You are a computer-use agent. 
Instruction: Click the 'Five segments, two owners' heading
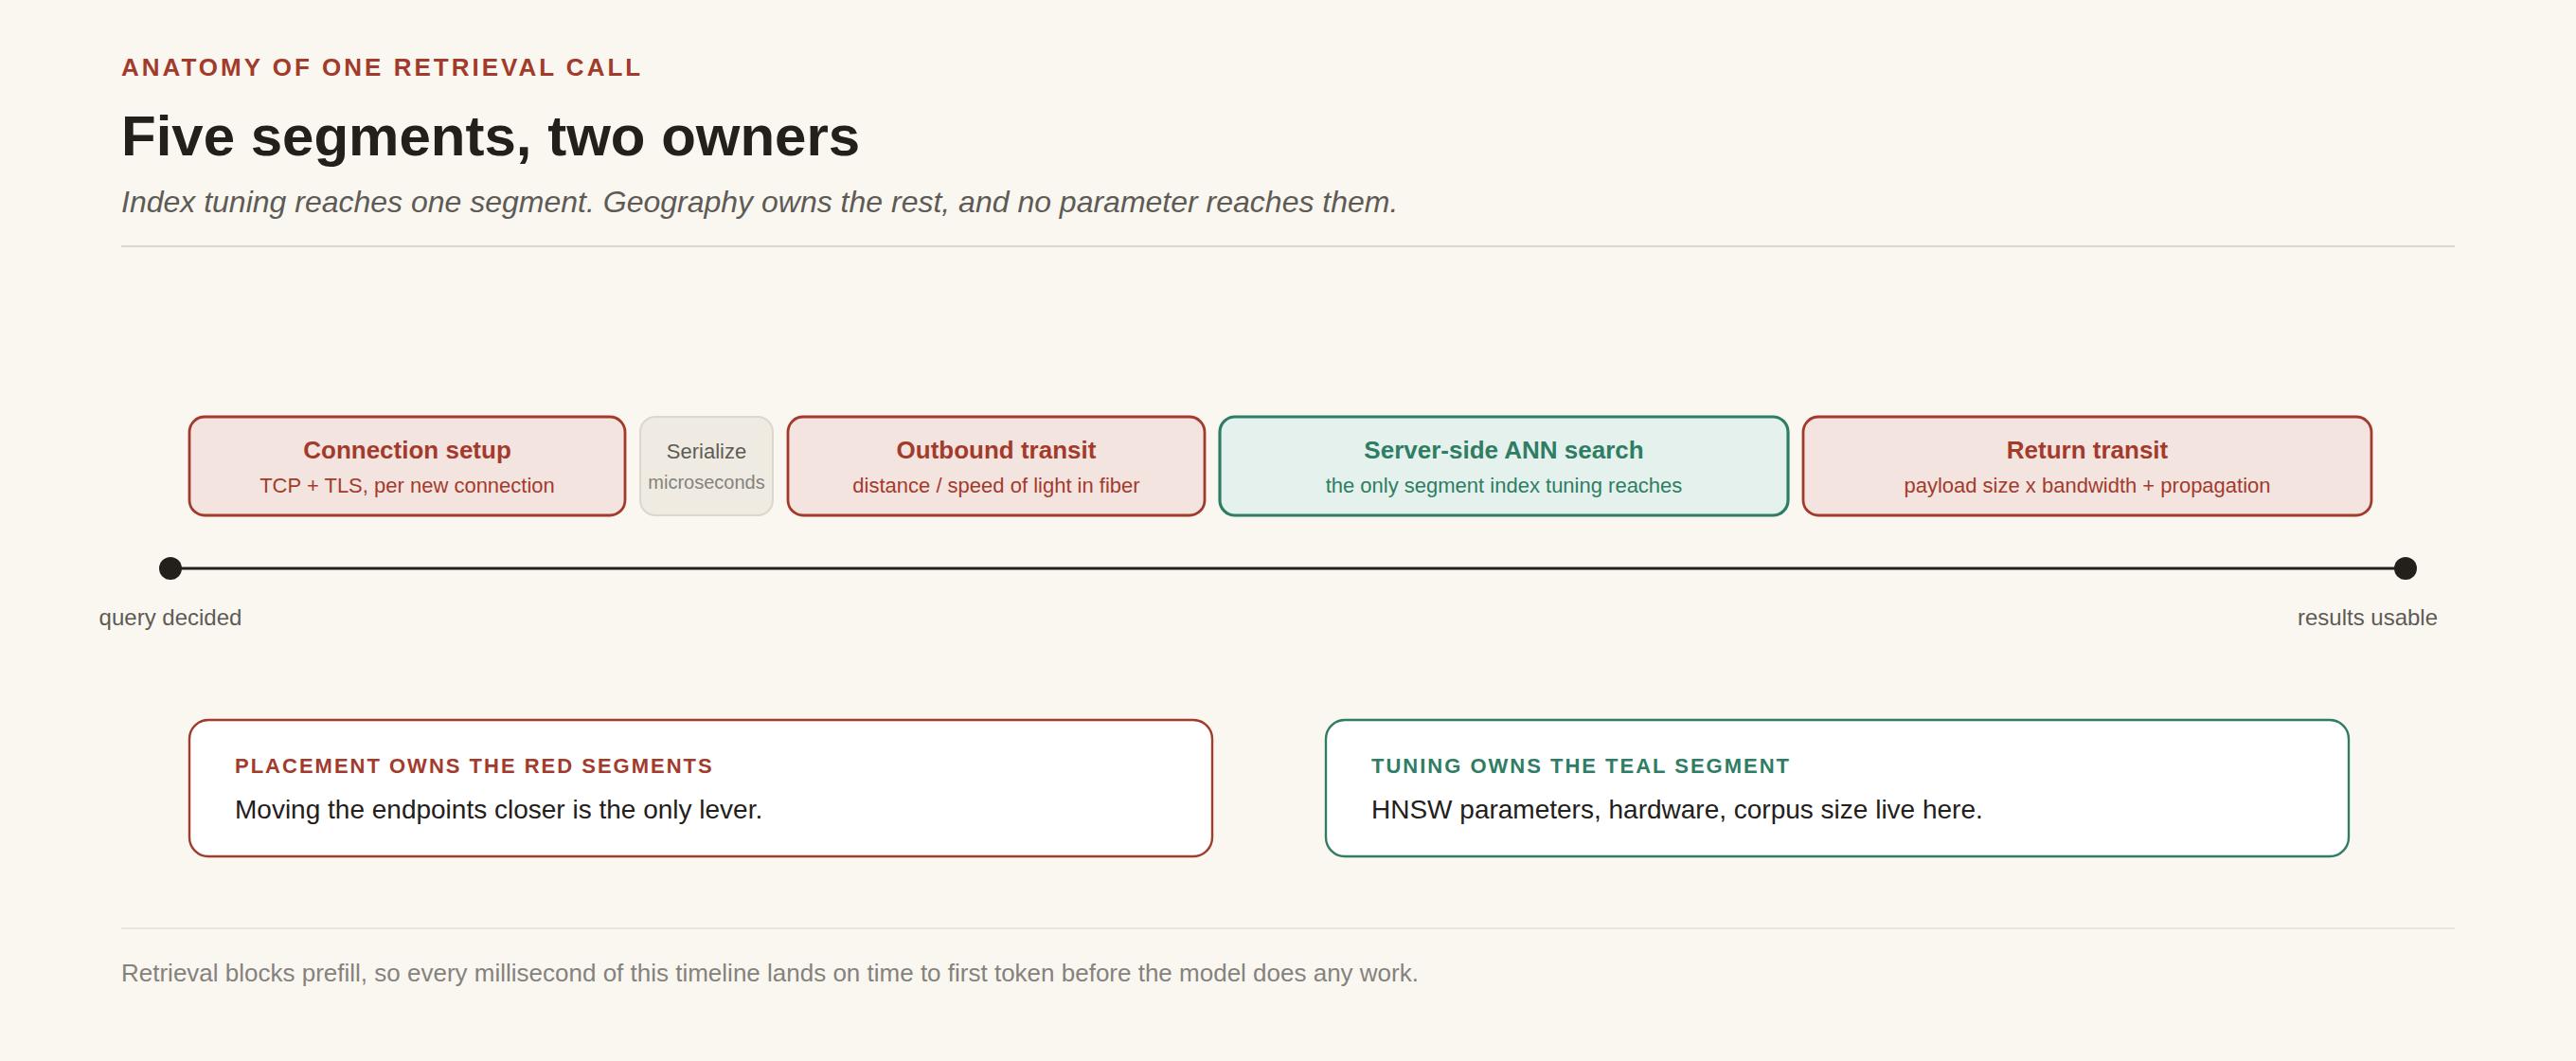(490, 136)
